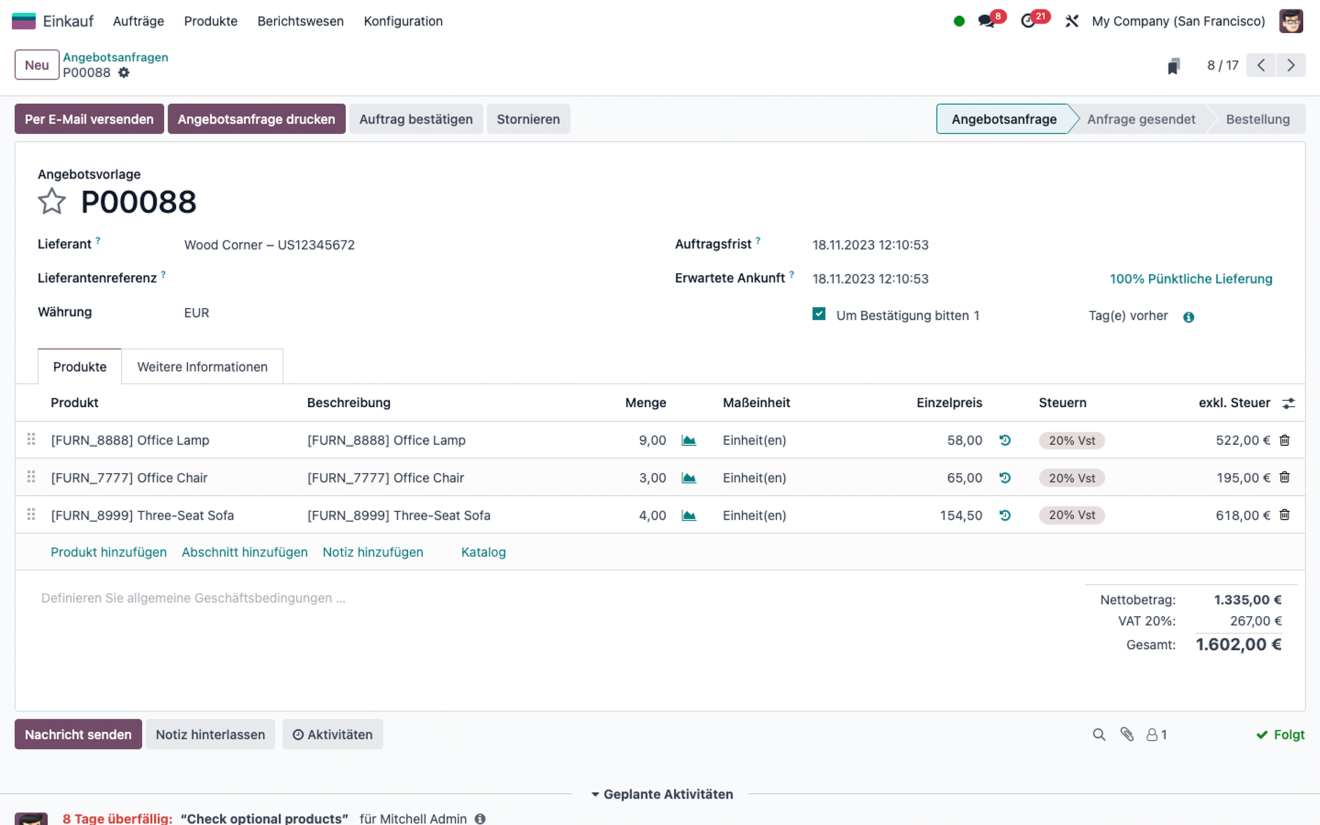Open the Katalog link
Screen dimensions: 1320x825
click(484, 552)
